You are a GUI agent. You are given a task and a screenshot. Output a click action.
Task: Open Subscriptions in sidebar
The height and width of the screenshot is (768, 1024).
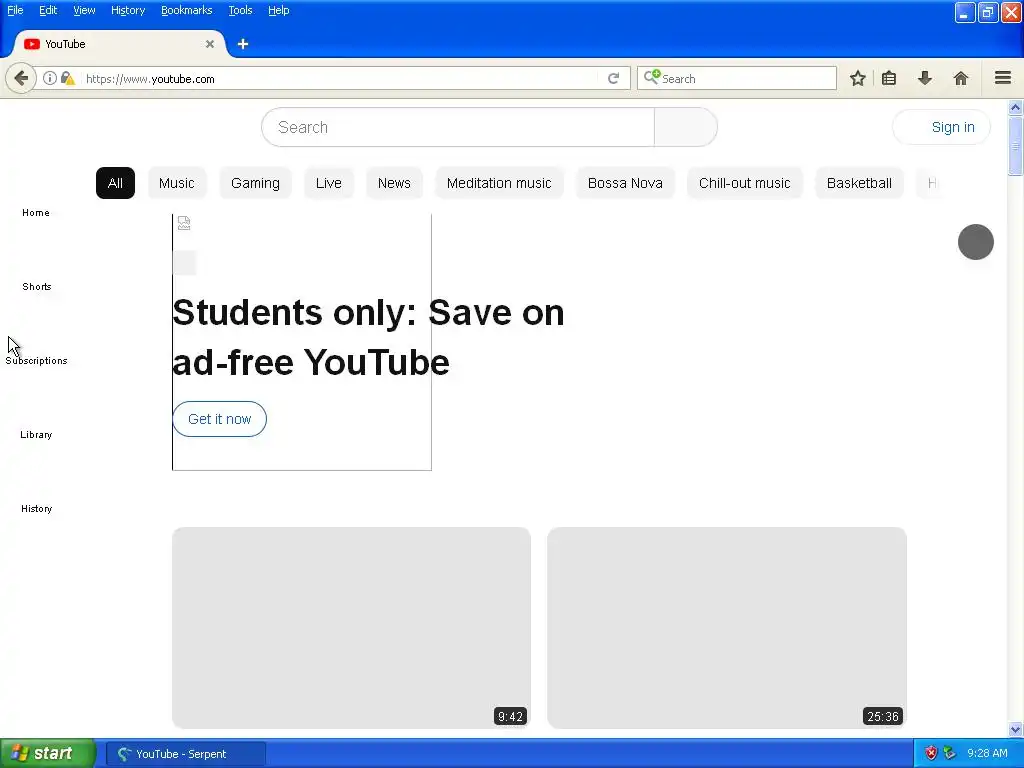click(x=37, y=360)
